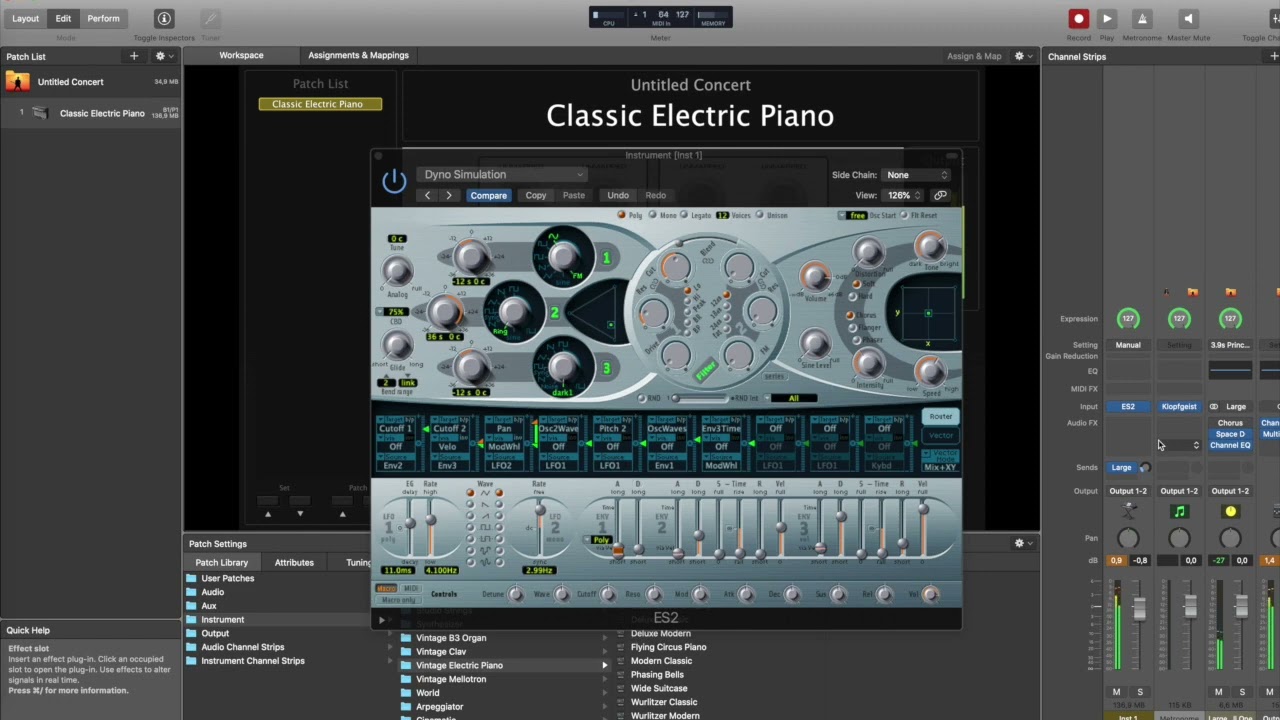Image resolution: width=1280 pixels, height=720 pixels.
Task: Select Oscillator 2 number button
Action: click(x=555, y=313)
